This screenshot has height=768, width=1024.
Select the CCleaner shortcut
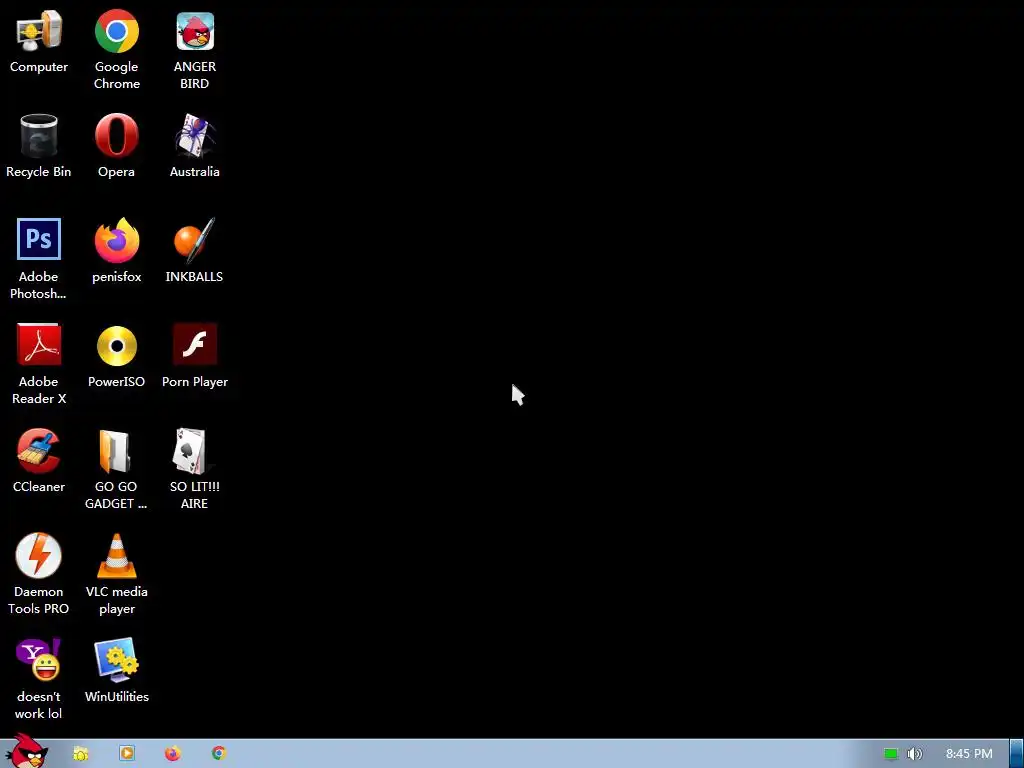pyautogui.click(x=39, y=461)
